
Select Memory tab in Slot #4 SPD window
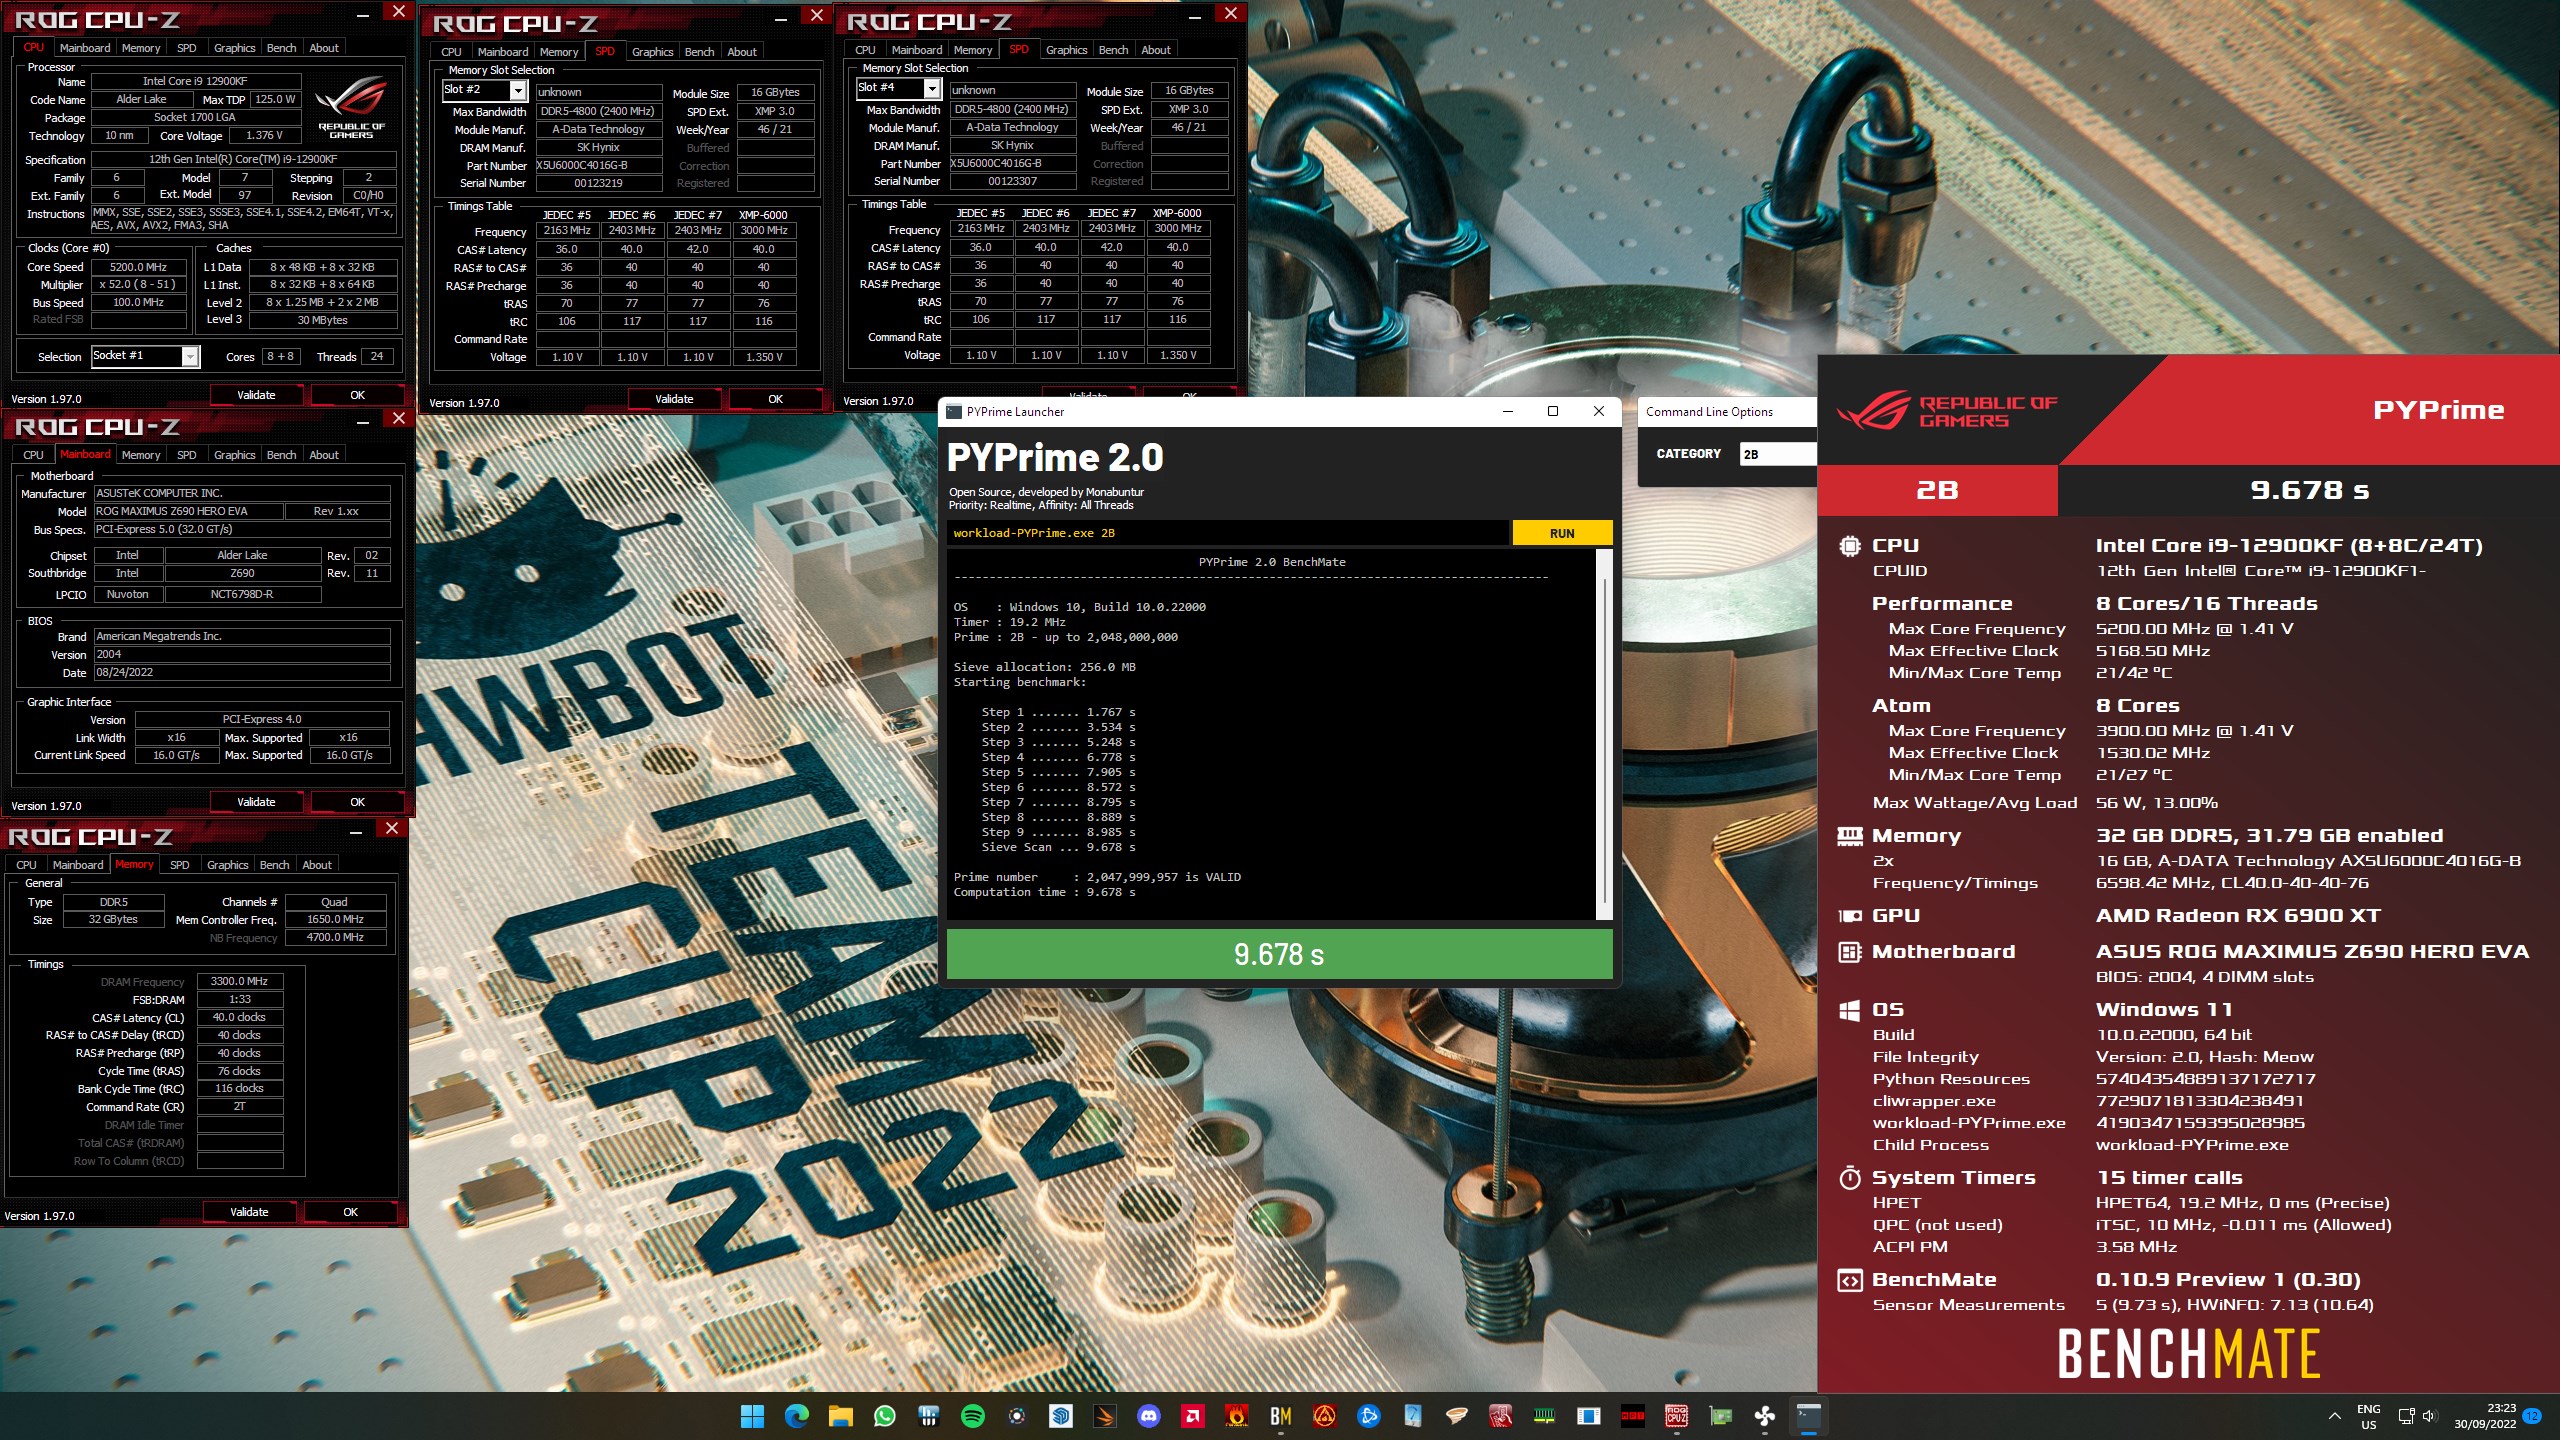(x=972, y=50)
